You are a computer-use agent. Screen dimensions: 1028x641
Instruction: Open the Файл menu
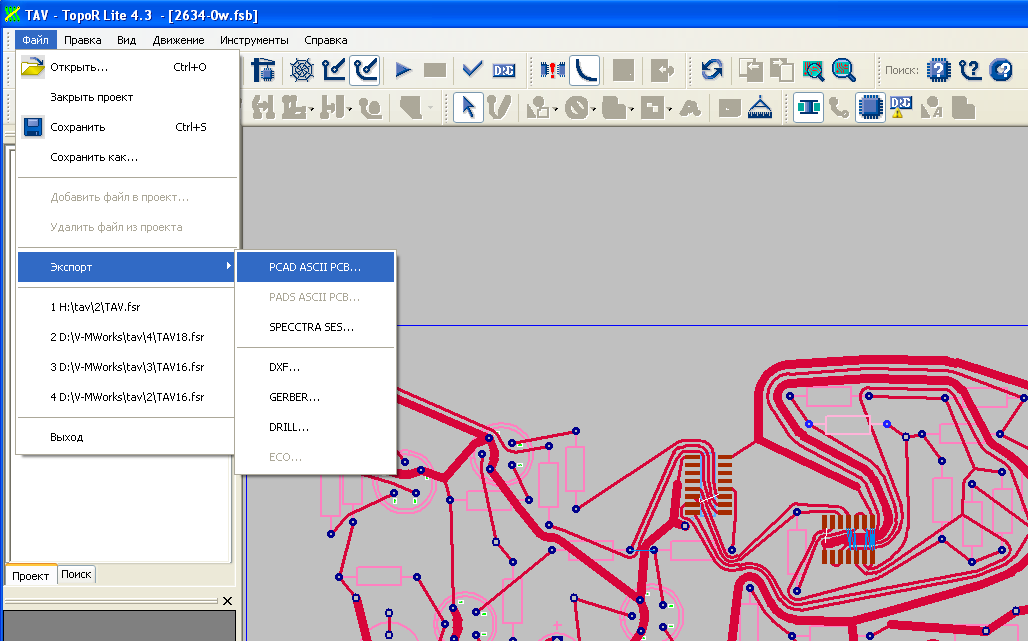click(x=35, y=40)
